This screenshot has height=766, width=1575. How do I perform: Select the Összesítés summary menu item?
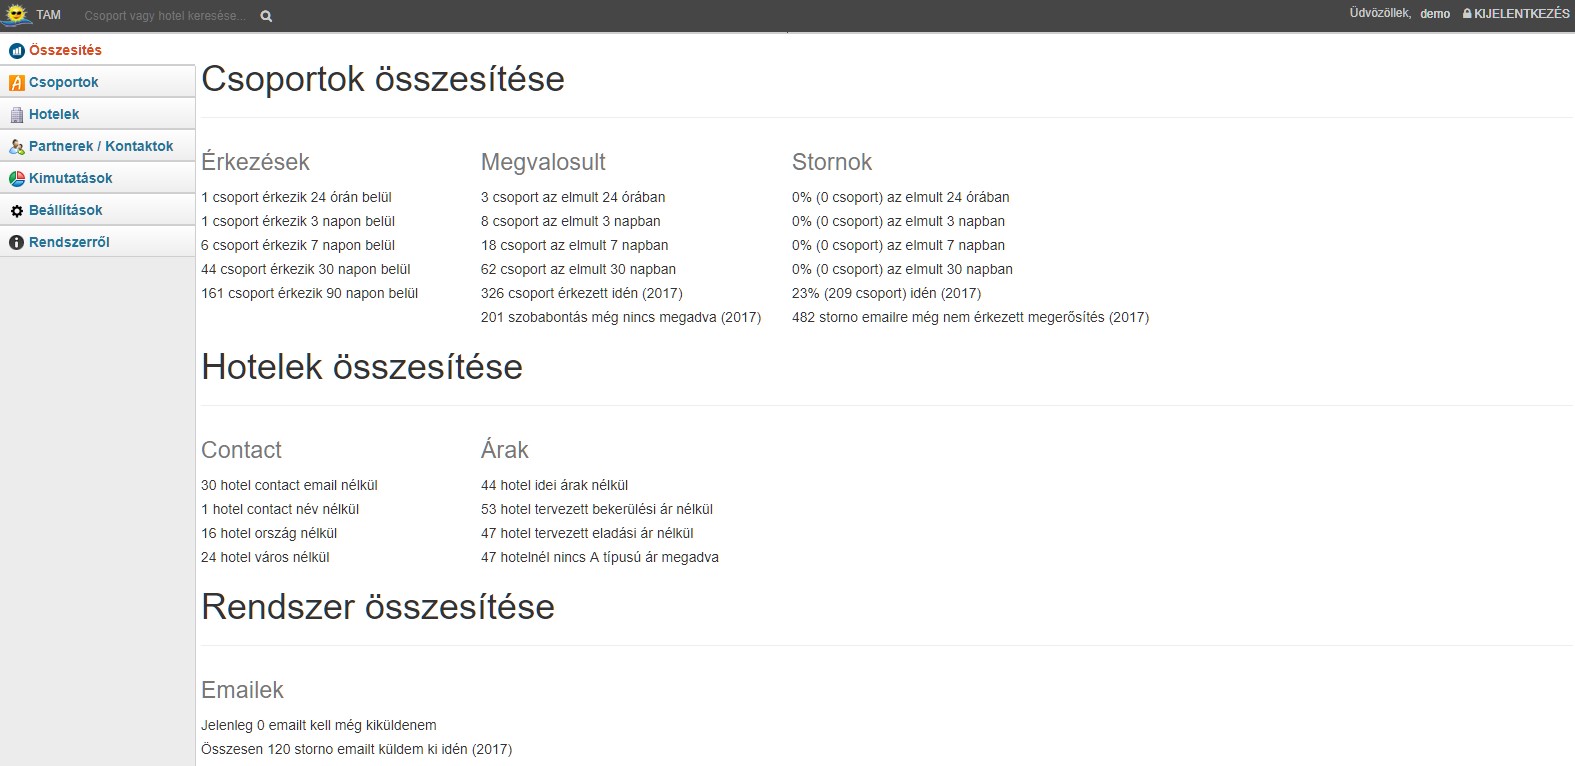pos(65,51)
